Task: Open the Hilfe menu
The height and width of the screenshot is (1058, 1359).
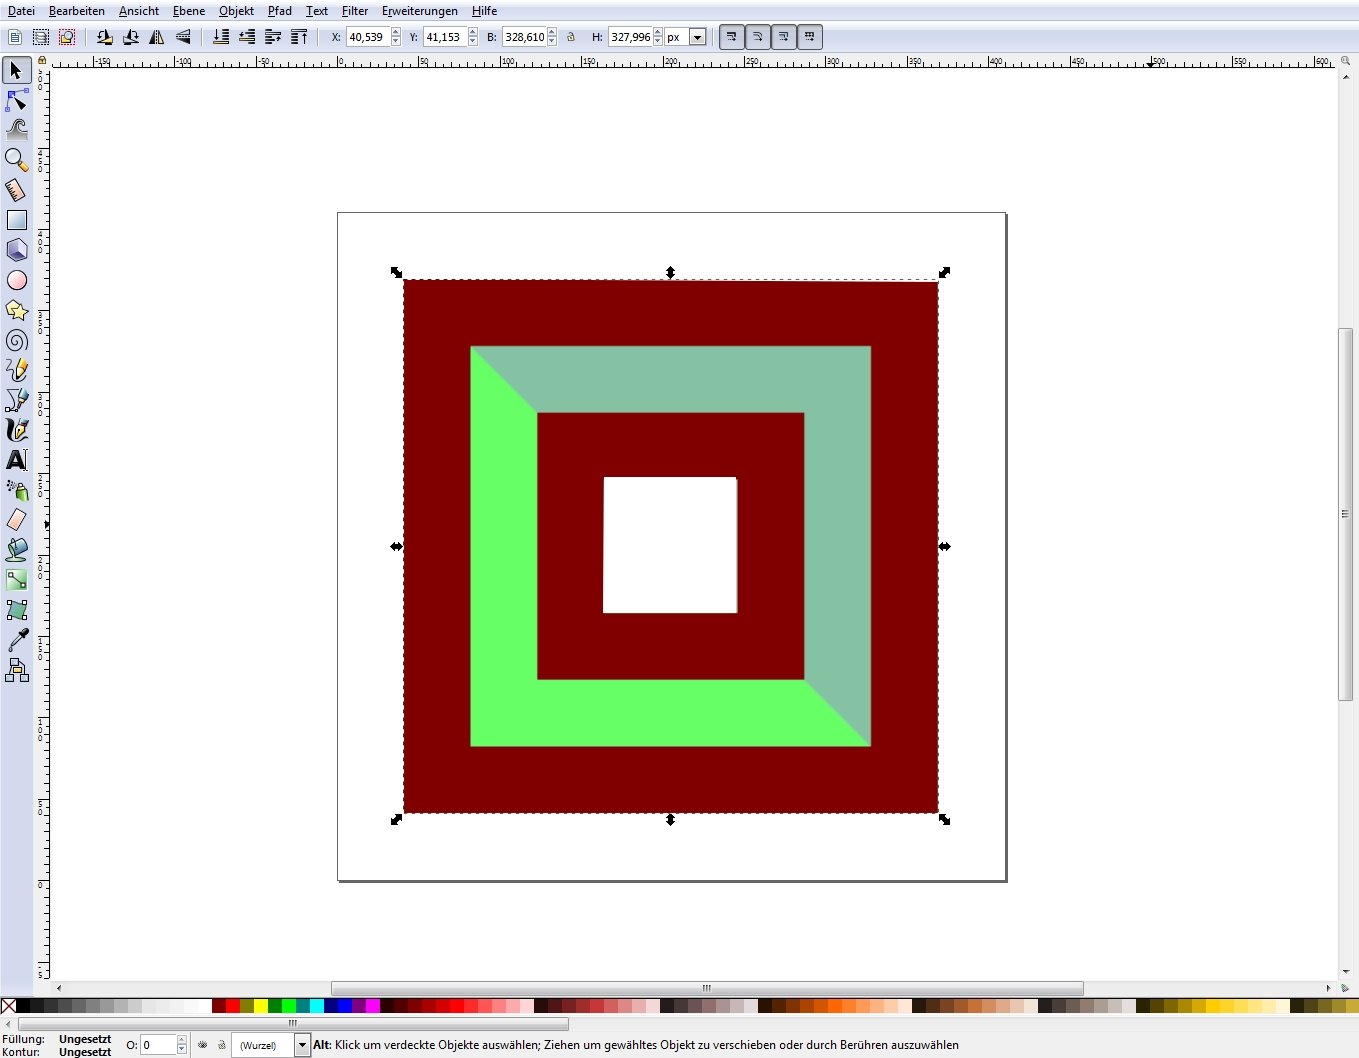Action: tap(485, 11)
